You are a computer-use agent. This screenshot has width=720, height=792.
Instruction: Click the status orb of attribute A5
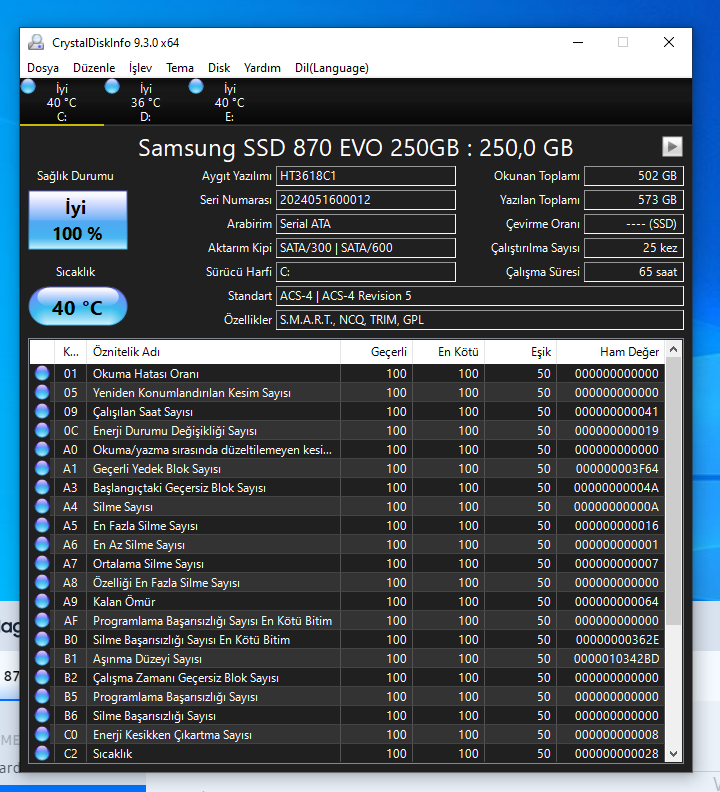pyautogui.click(x=42, y=525)
